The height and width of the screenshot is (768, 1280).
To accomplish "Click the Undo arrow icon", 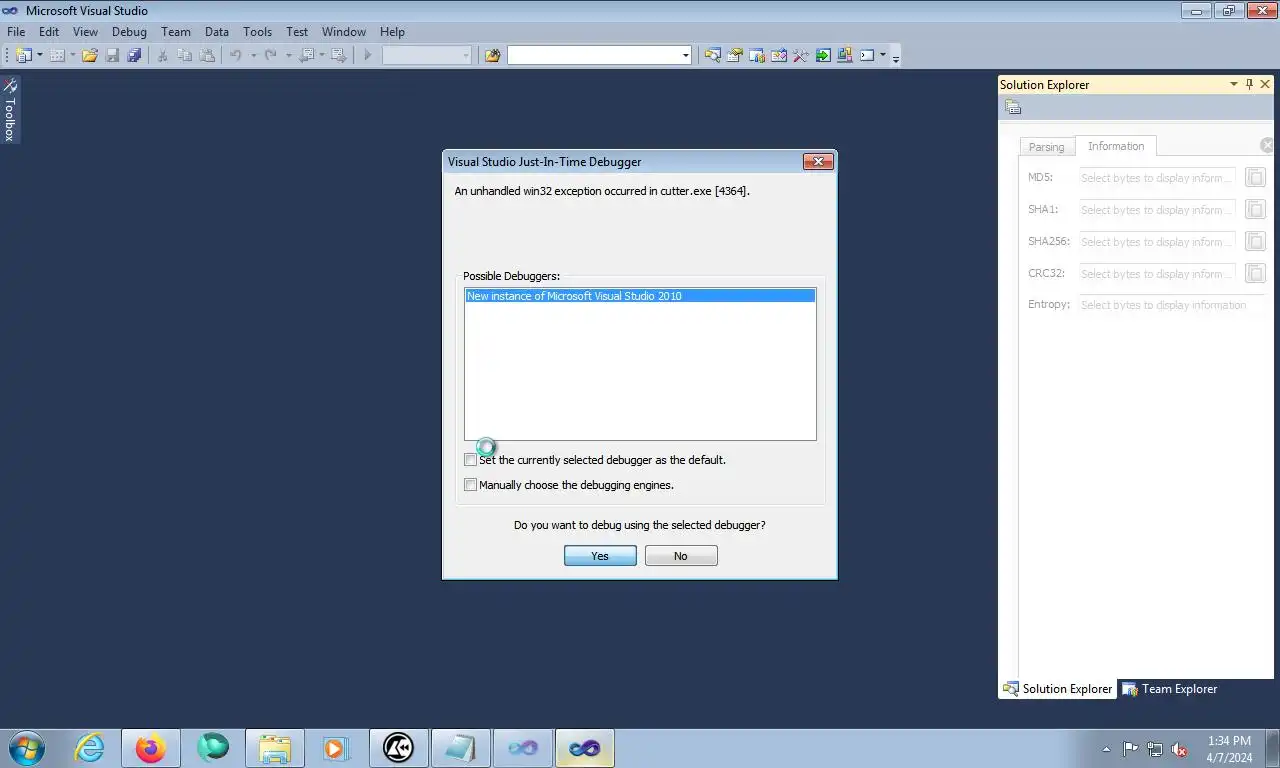I will coord(236,56).
